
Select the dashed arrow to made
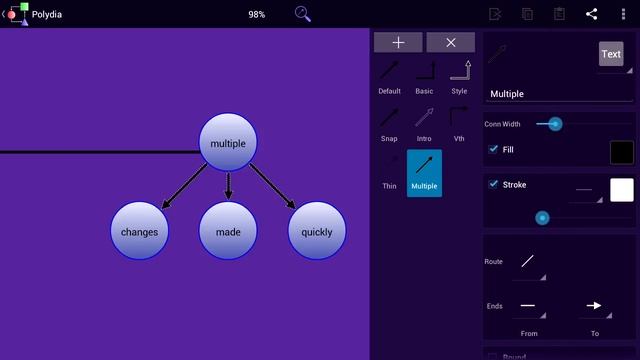click(228, 186)
